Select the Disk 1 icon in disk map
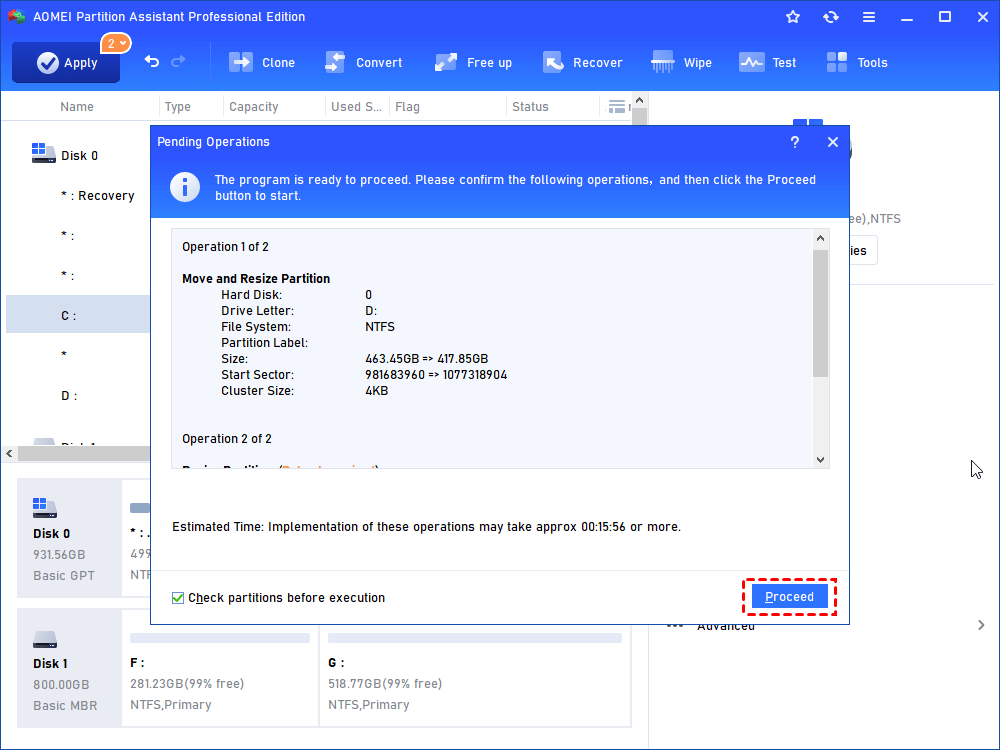The image size is (1000, 750). [45, 639]
